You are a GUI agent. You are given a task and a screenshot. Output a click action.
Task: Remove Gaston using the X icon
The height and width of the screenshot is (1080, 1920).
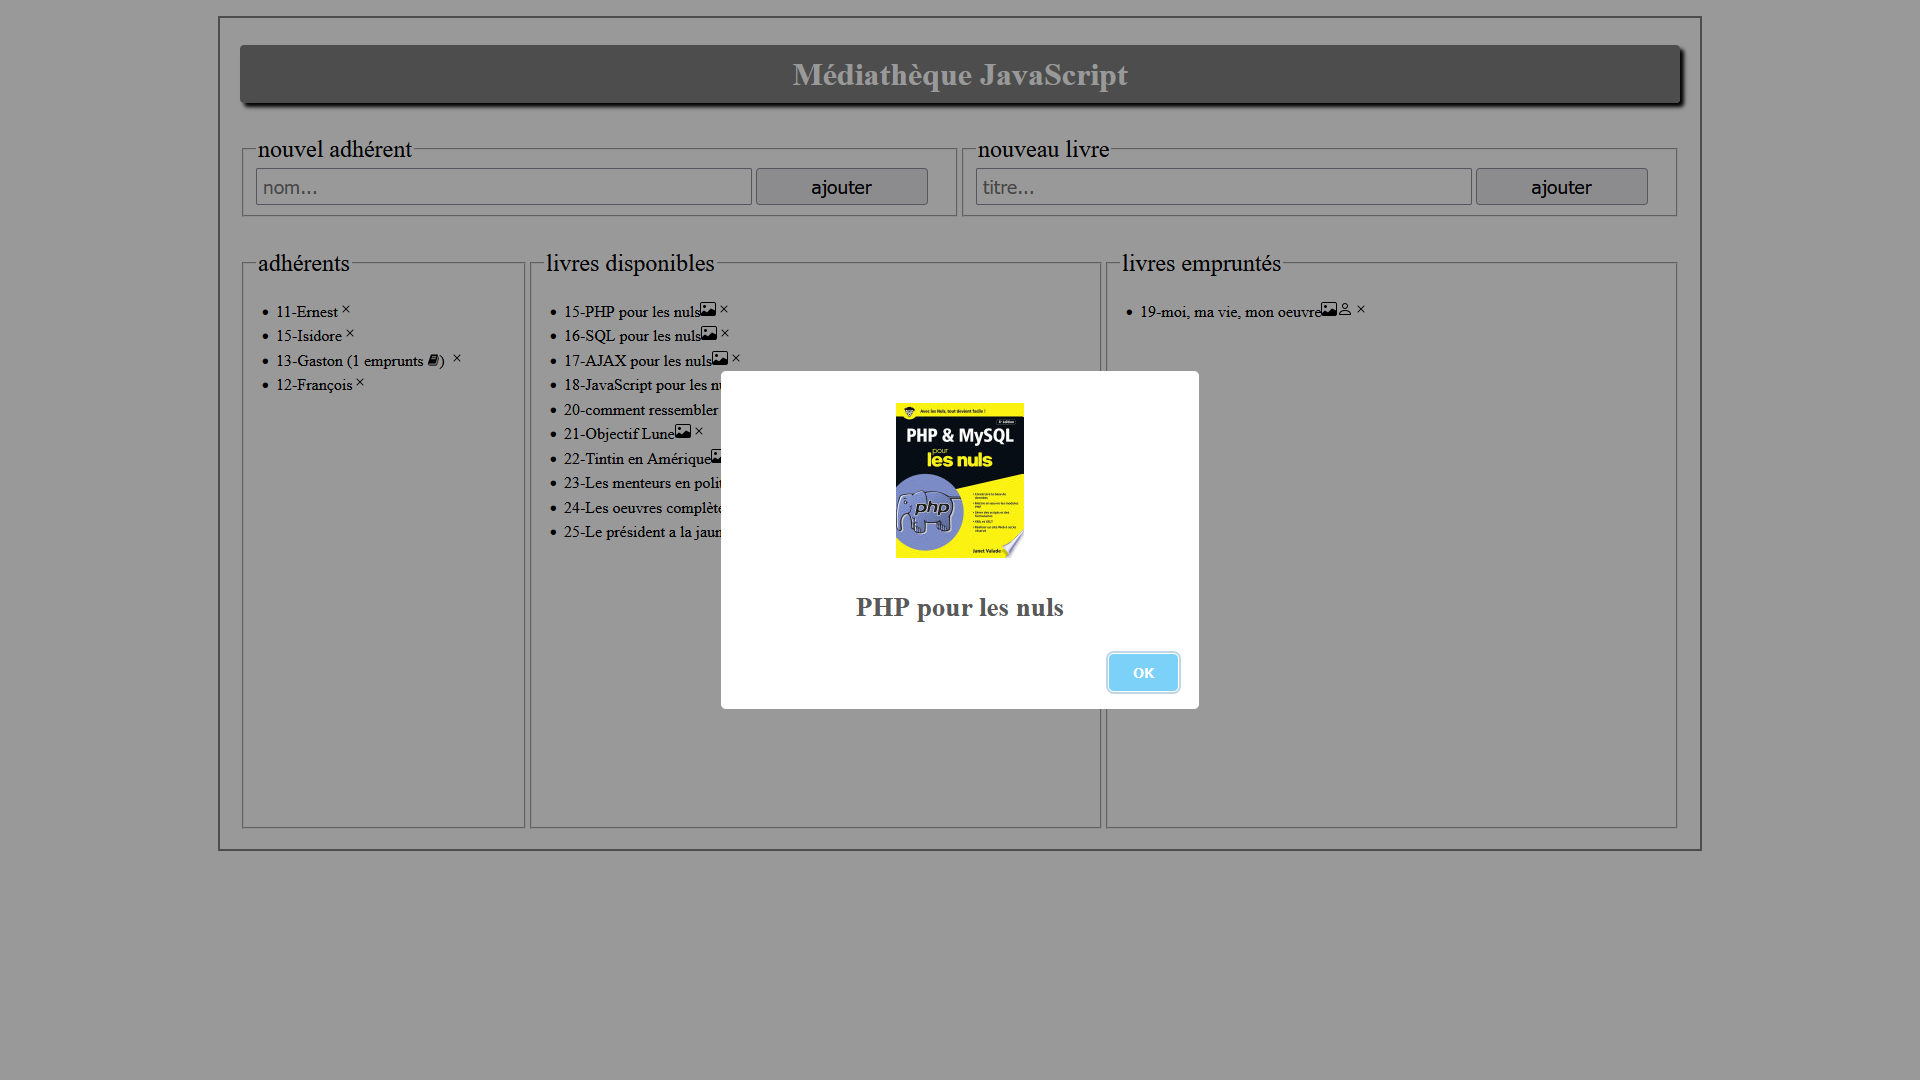(457, 358)
